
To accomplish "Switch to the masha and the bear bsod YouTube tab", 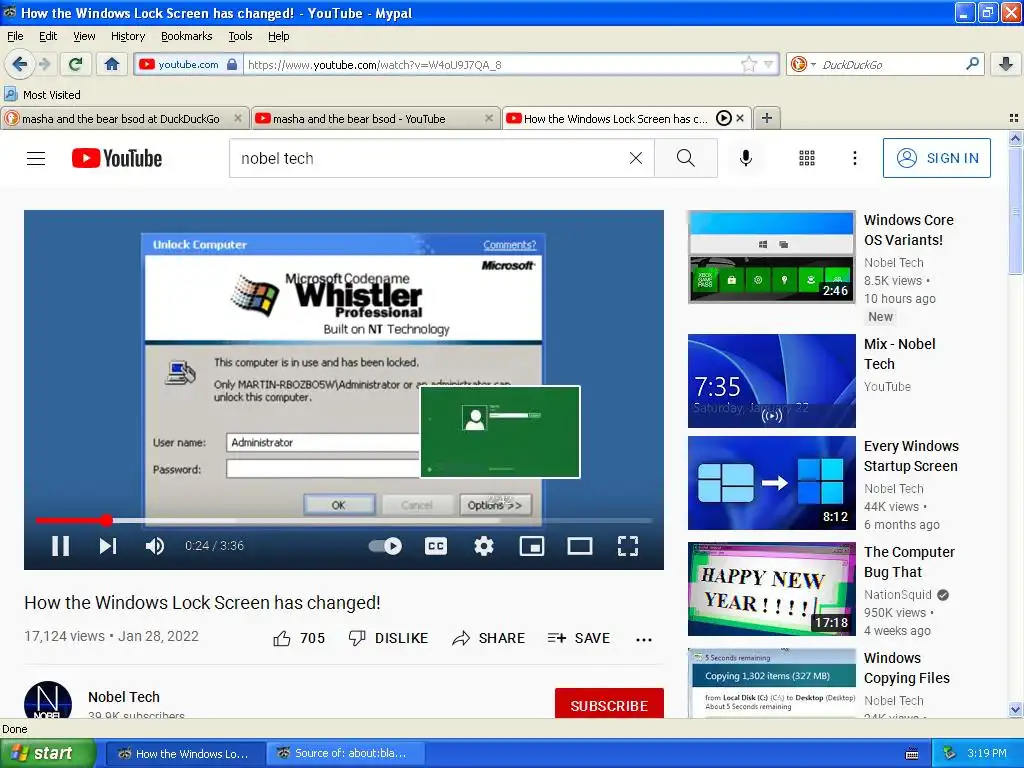I will tap(359, 118).
